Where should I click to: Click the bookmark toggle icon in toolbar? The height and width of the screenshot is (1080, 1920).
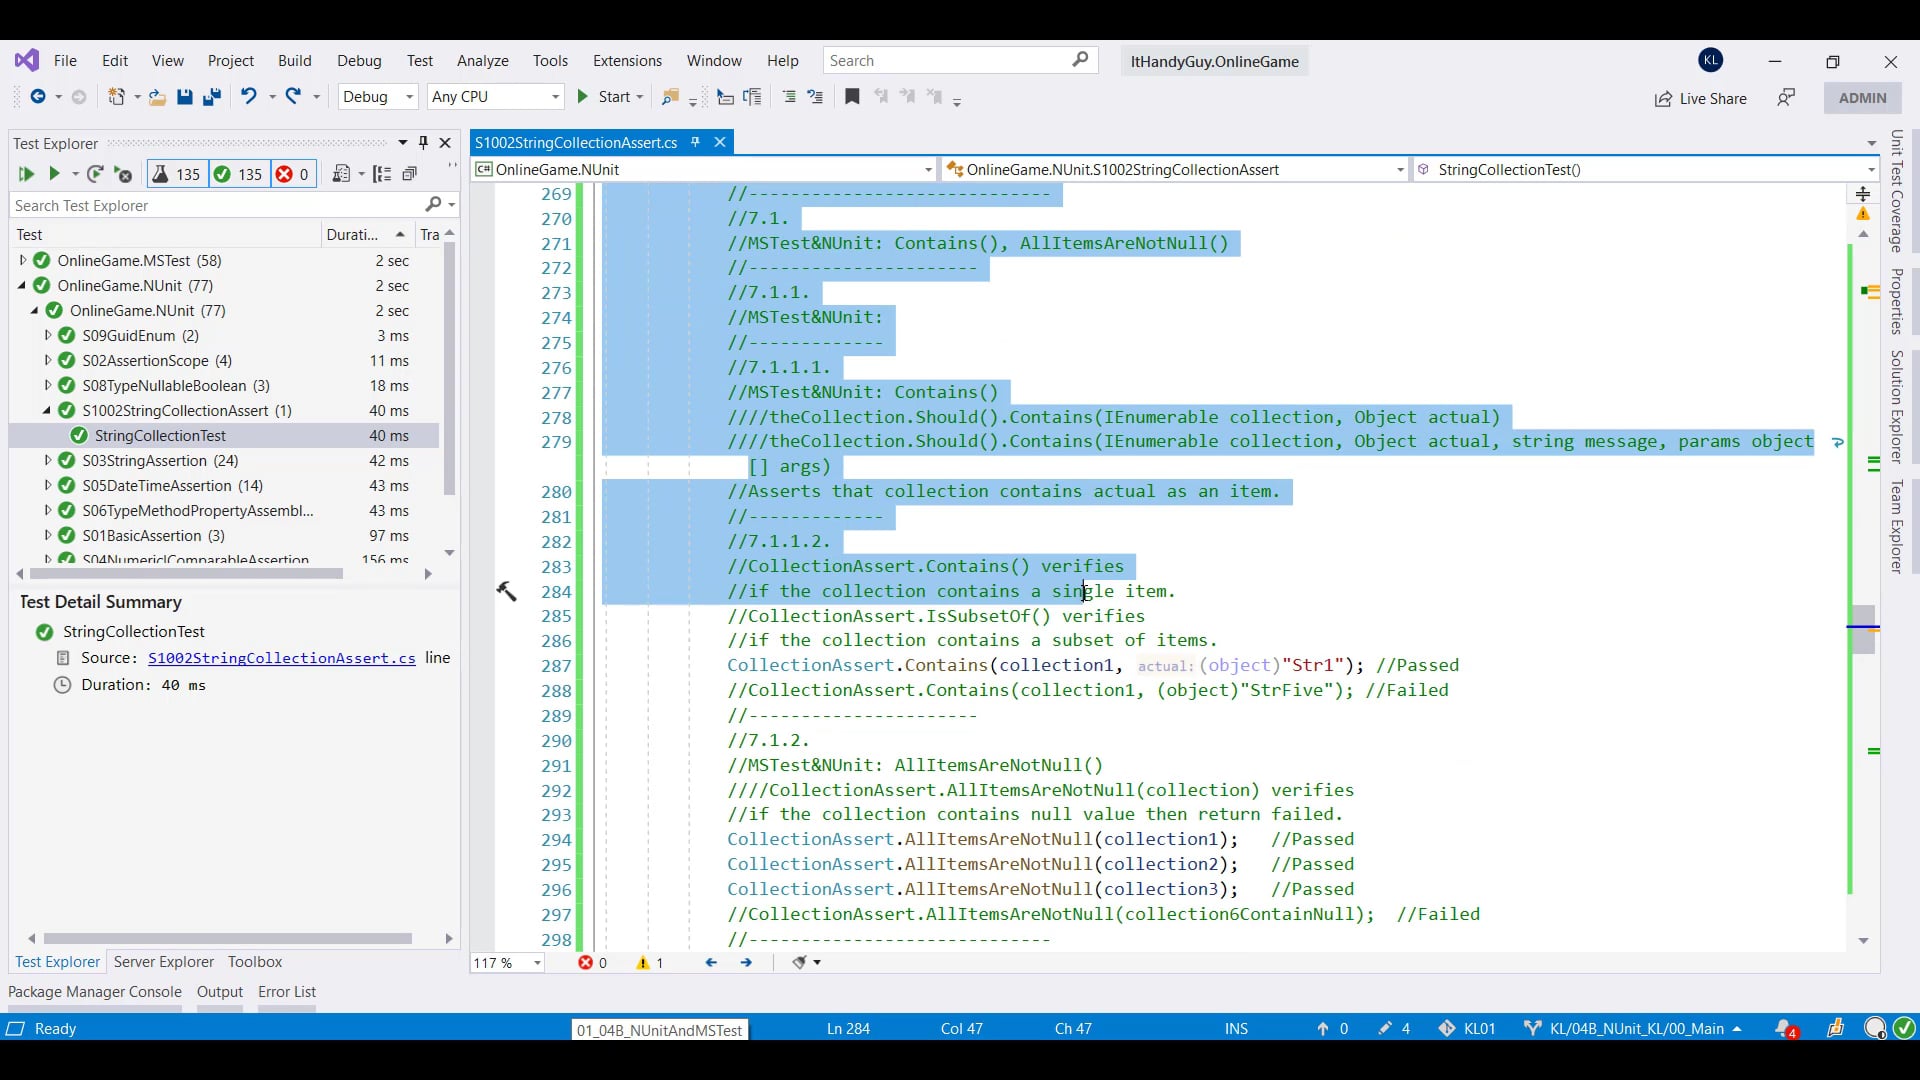pos(852,97)
